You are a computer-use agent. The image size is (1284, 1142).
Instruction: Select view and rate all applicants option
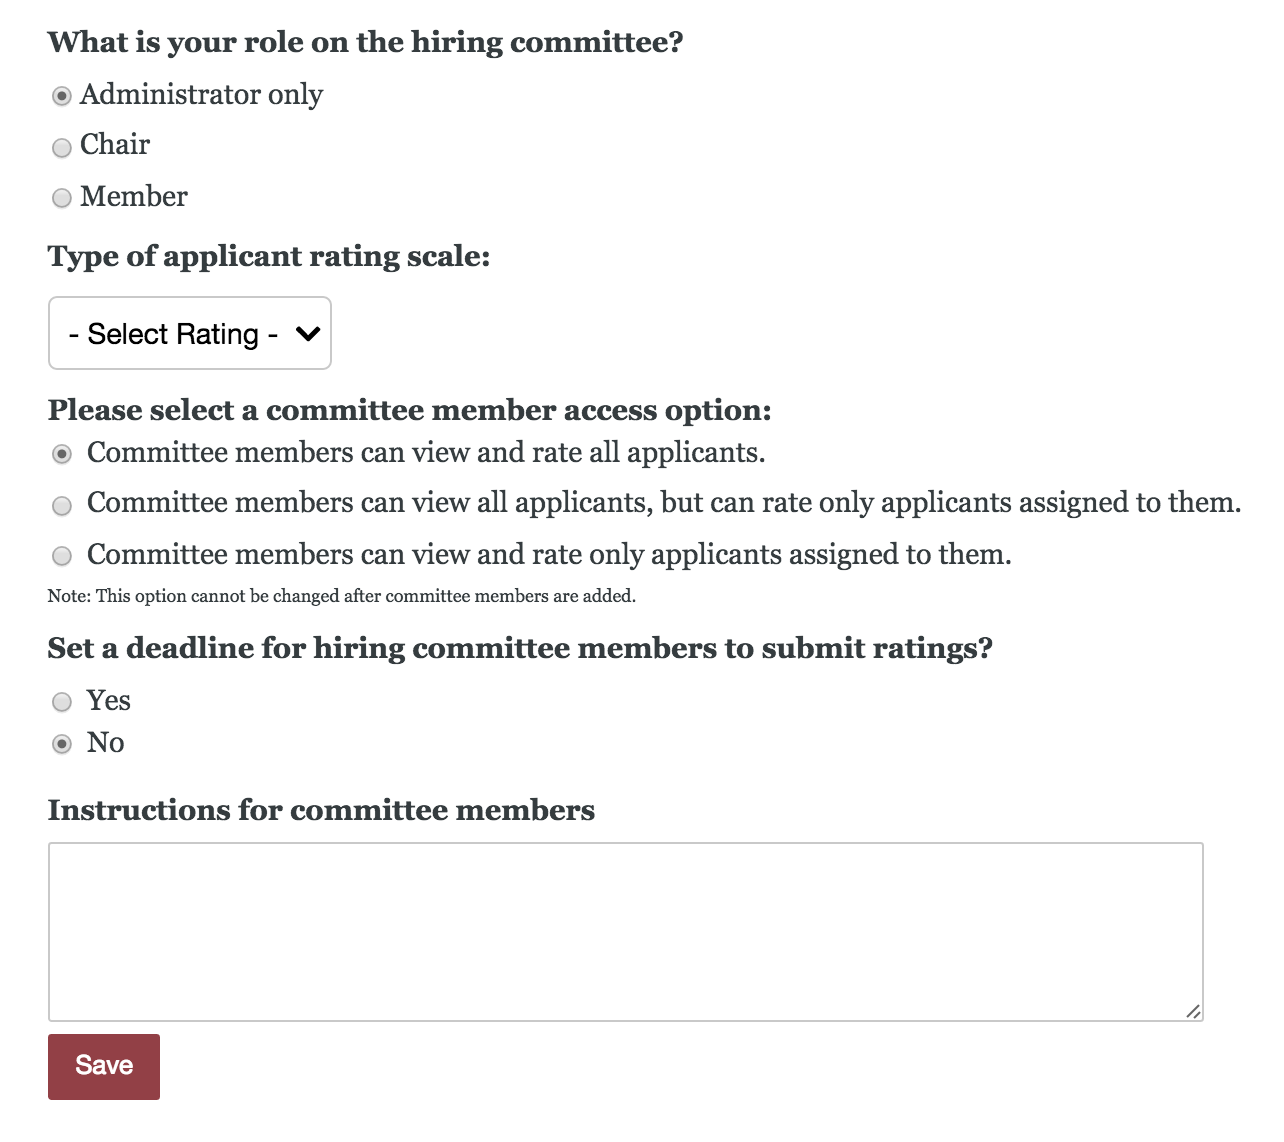(x=62, y=454)
